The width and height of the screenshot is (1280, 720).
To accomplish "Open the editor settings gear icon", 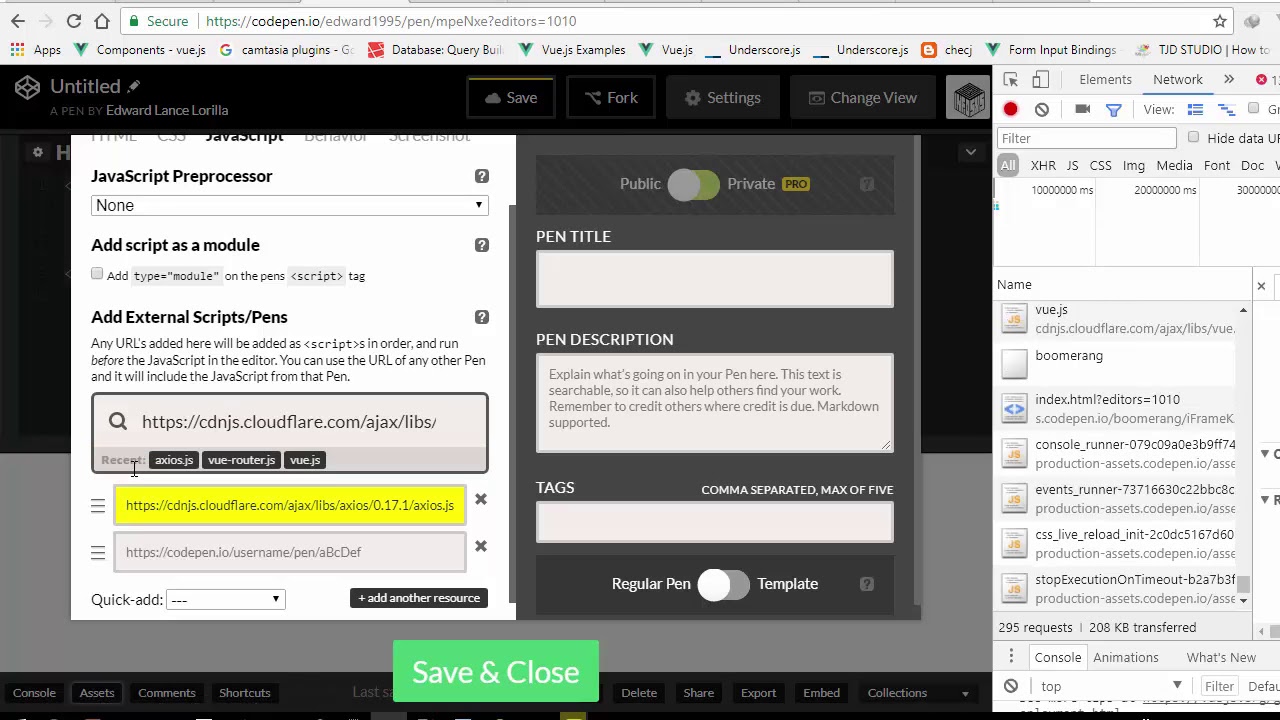I will tap(38, 152).
